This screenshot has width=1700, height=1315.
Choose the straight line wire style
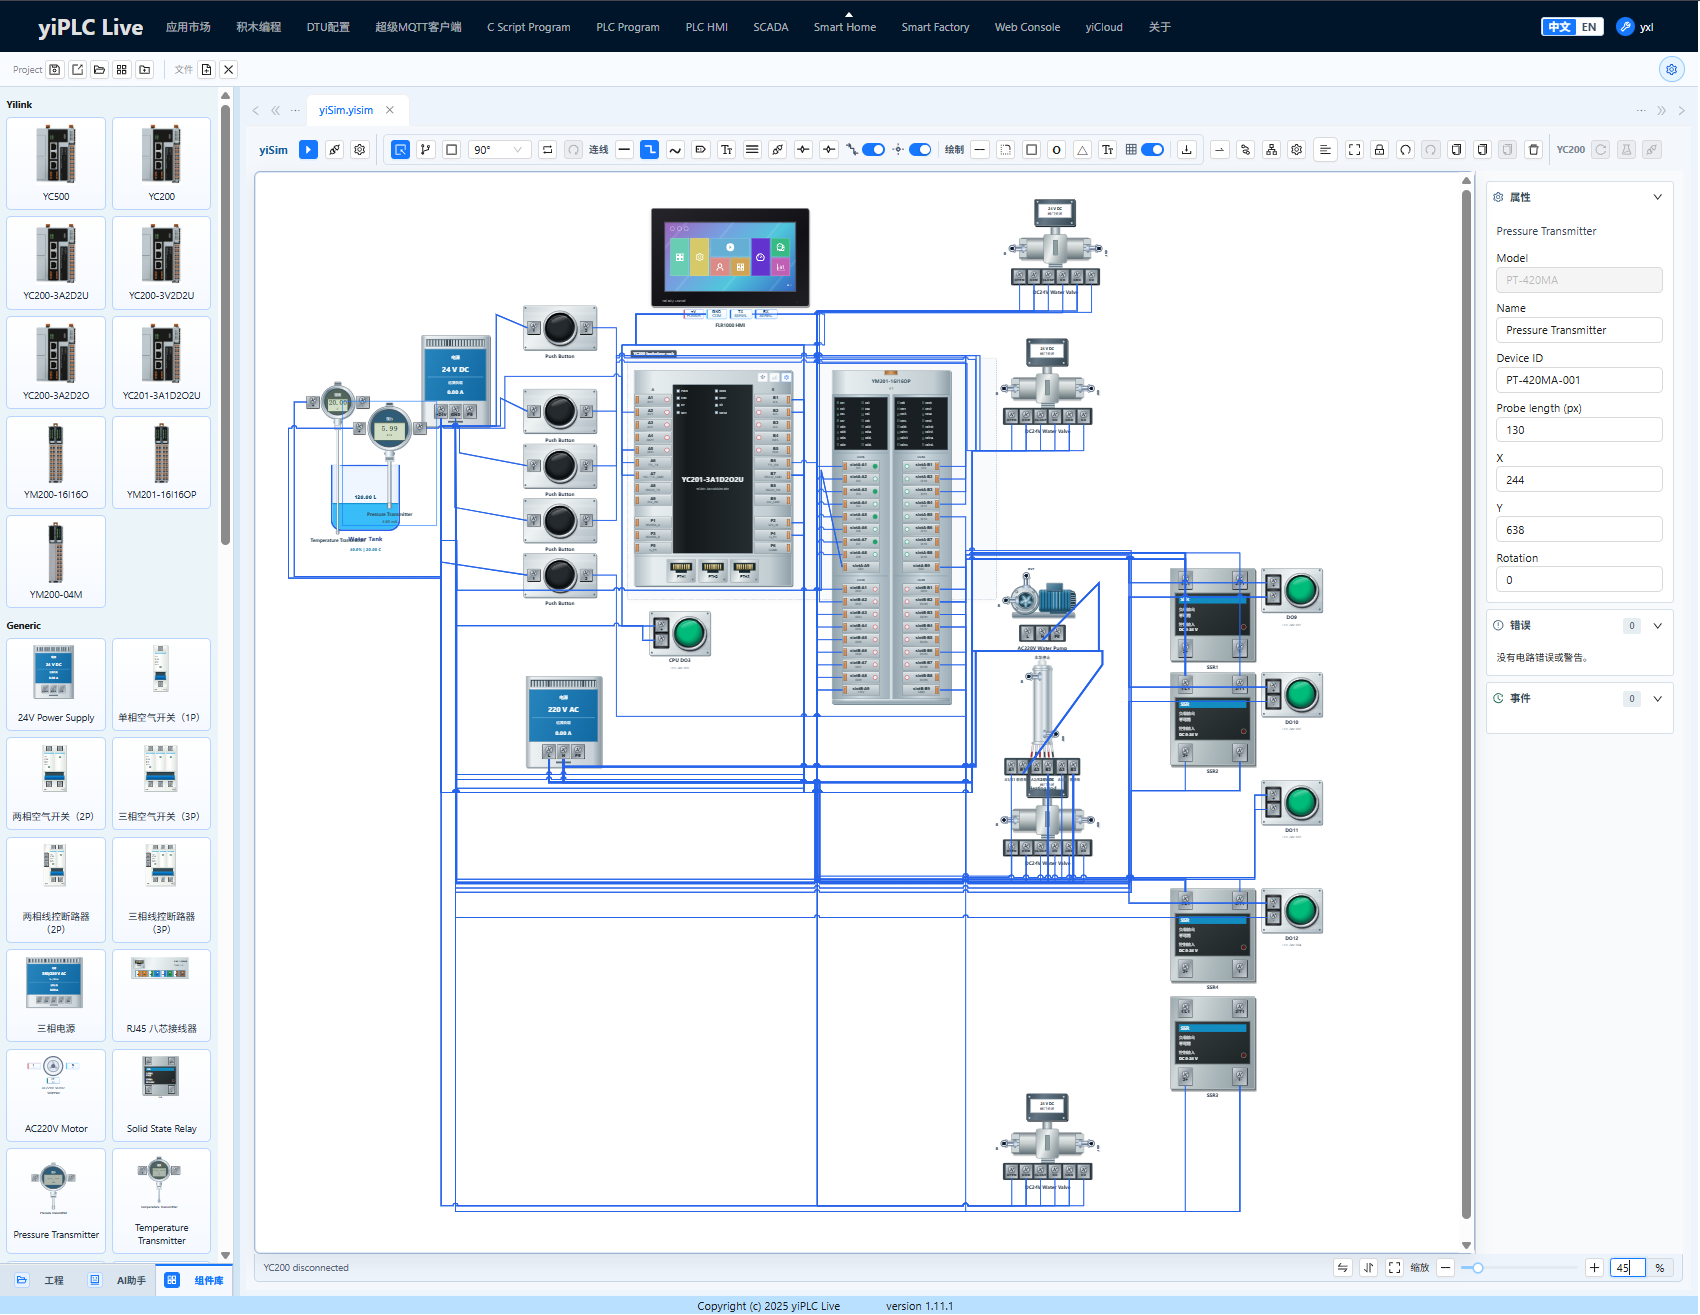[x=624, y=150]
